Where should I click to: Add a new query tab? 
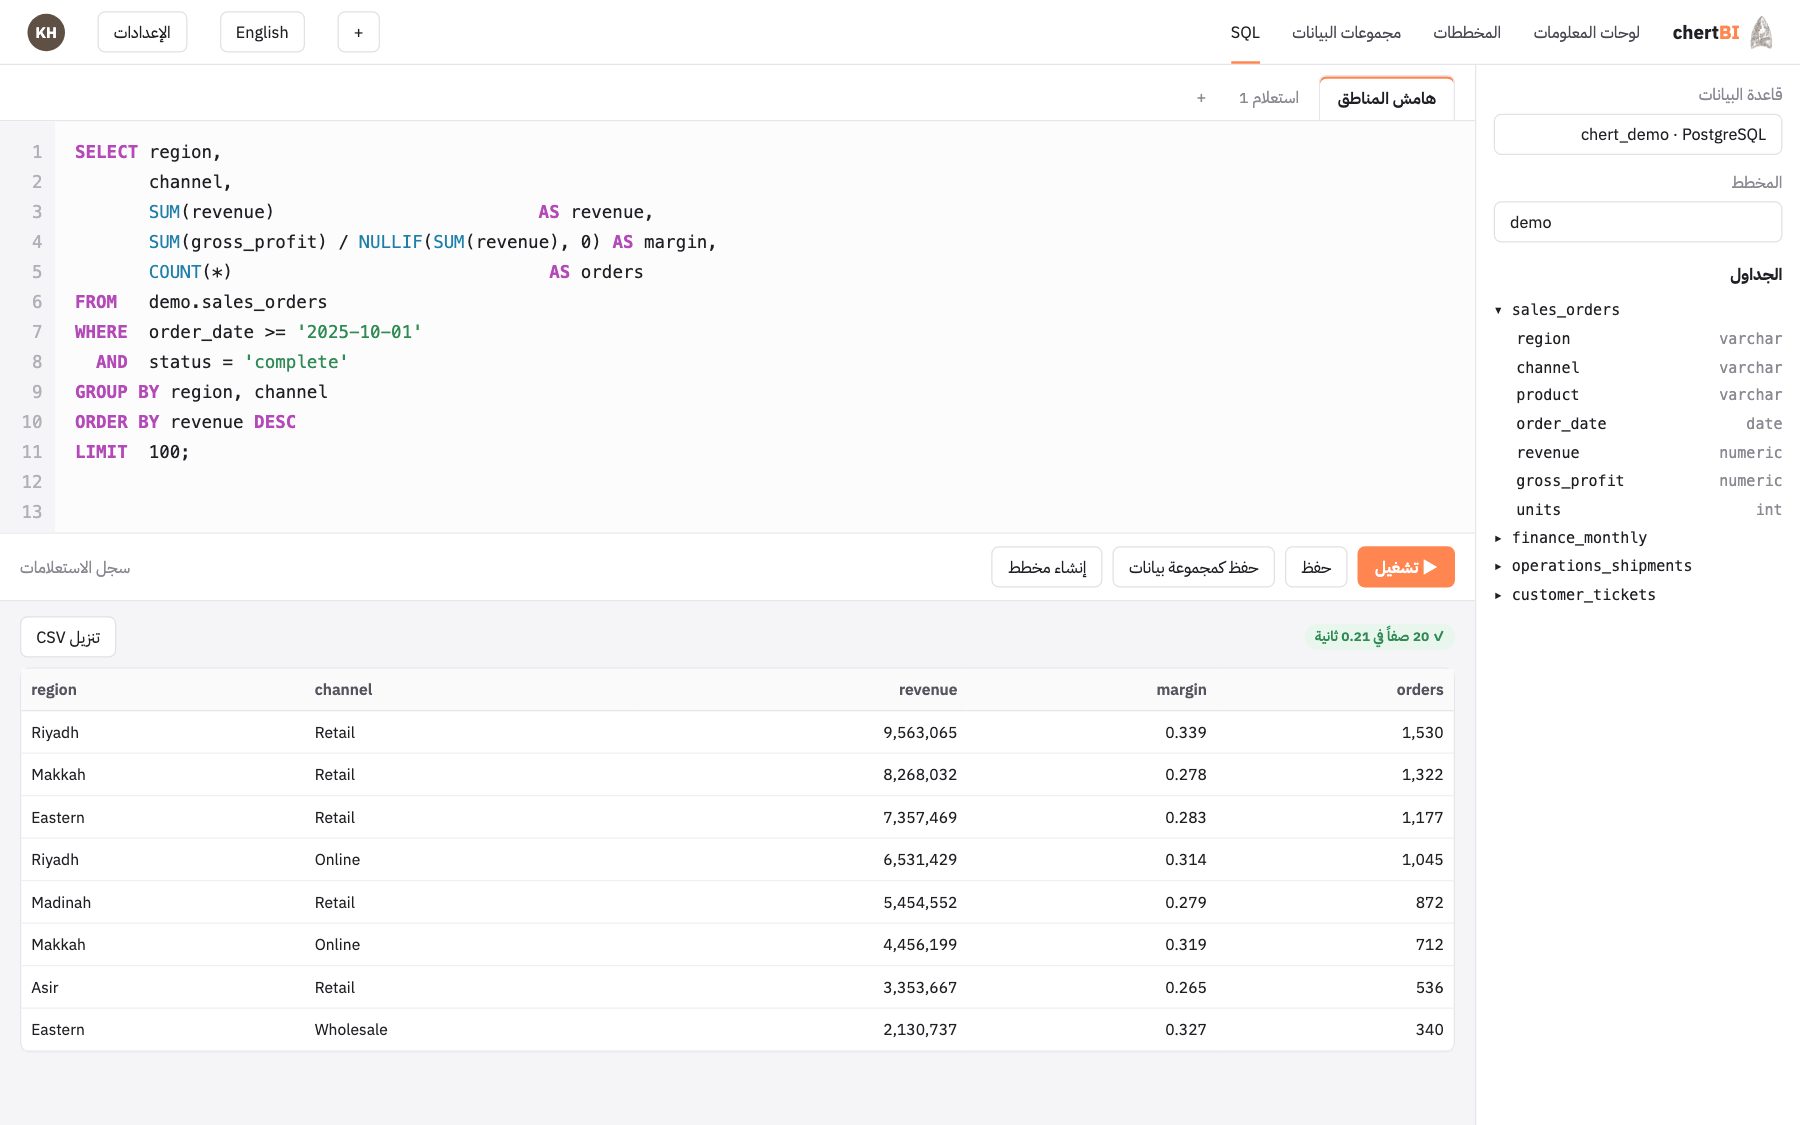(1201, 98)
